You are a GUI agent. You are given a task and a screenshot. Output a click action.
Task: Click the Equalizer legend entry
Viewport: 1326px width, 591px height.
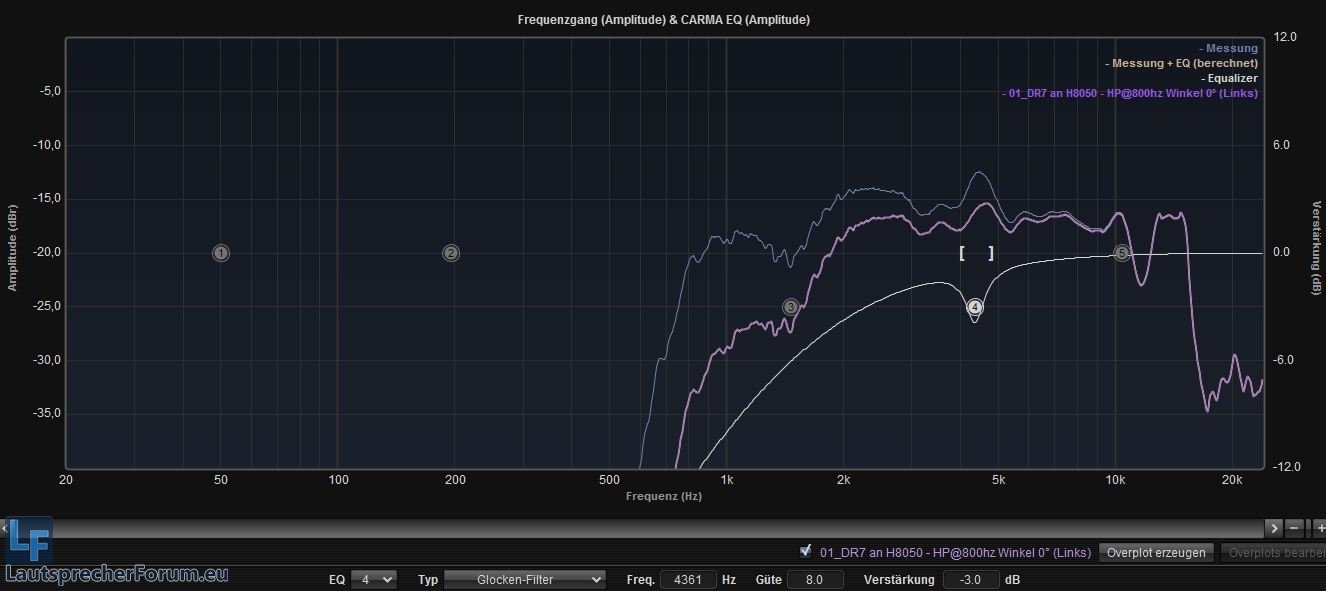click(1230, 78)
